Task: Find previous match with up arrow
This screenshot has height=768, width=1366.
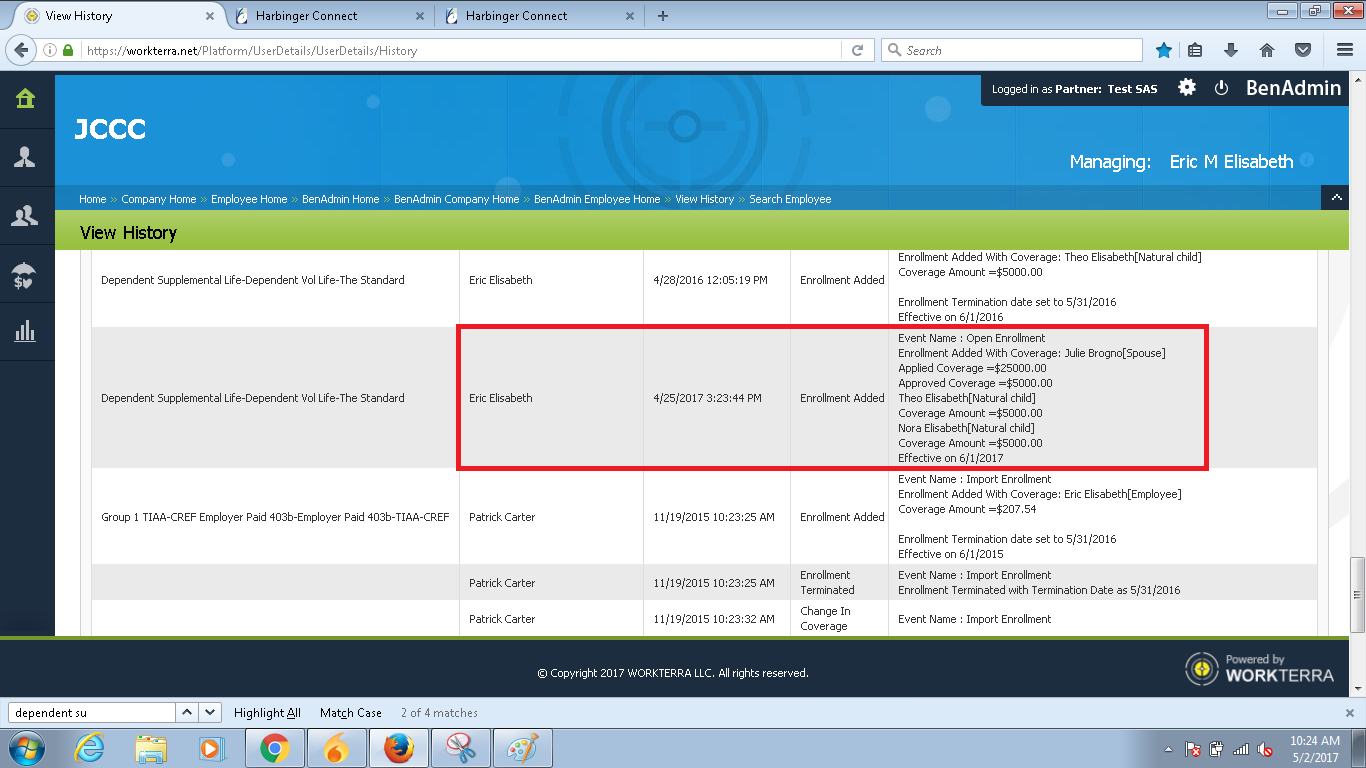Action: click(x=187, y=713)
